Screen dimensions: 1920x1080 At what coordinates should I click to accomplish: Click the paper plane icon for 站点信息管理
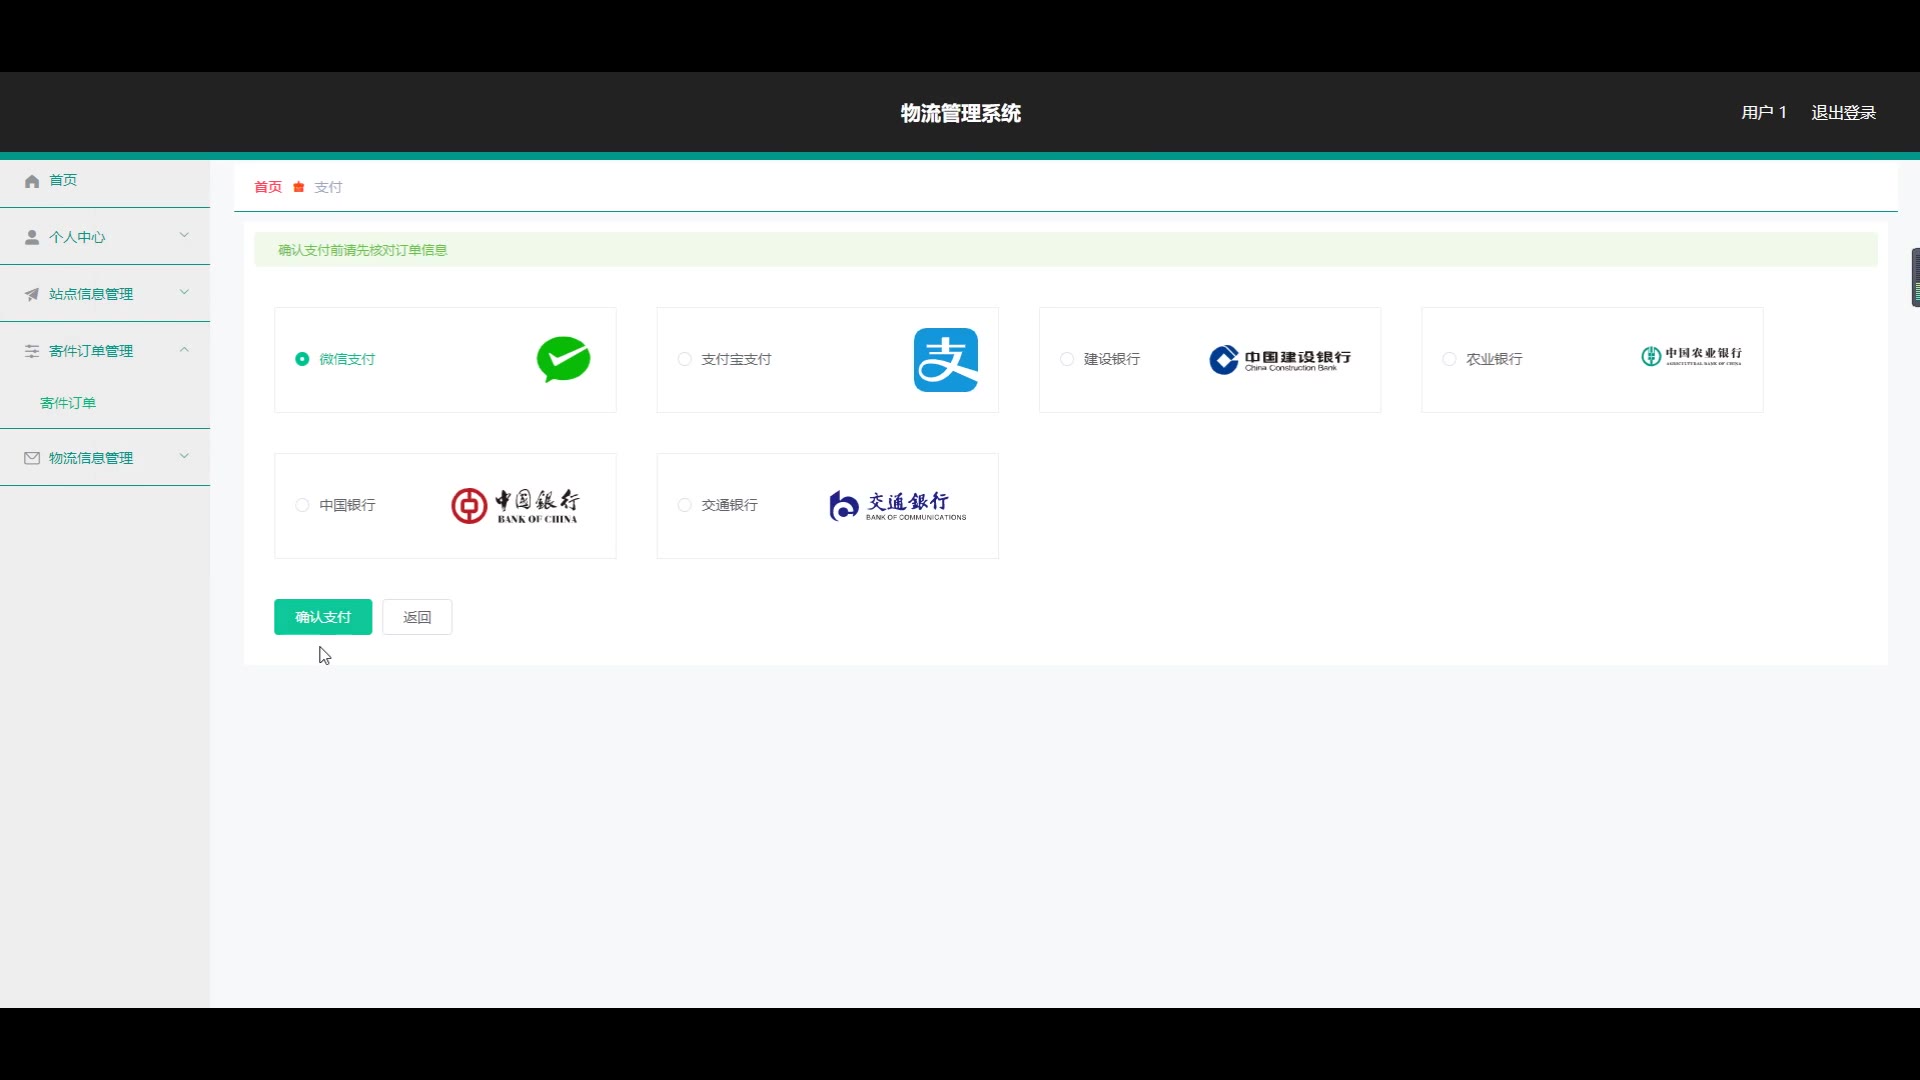coord(32,294)
